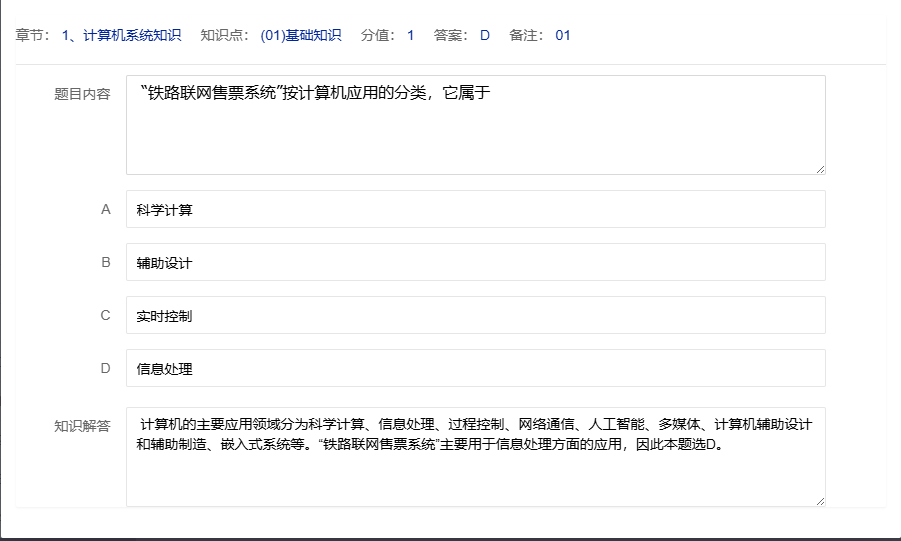Click the label C beside 实时控制
This screenshot has width=901, height=541.
(x=105, y=316)
